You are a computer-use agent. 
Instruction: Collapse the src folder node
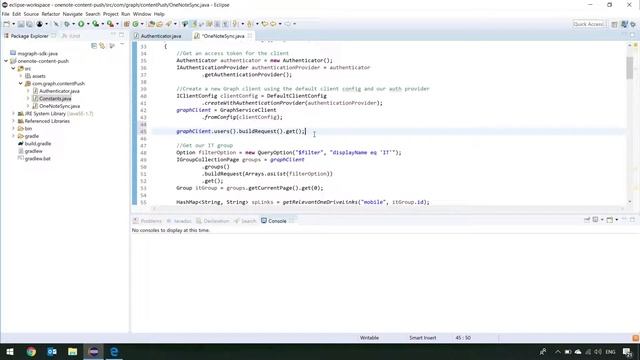click(x=13, y=69)
